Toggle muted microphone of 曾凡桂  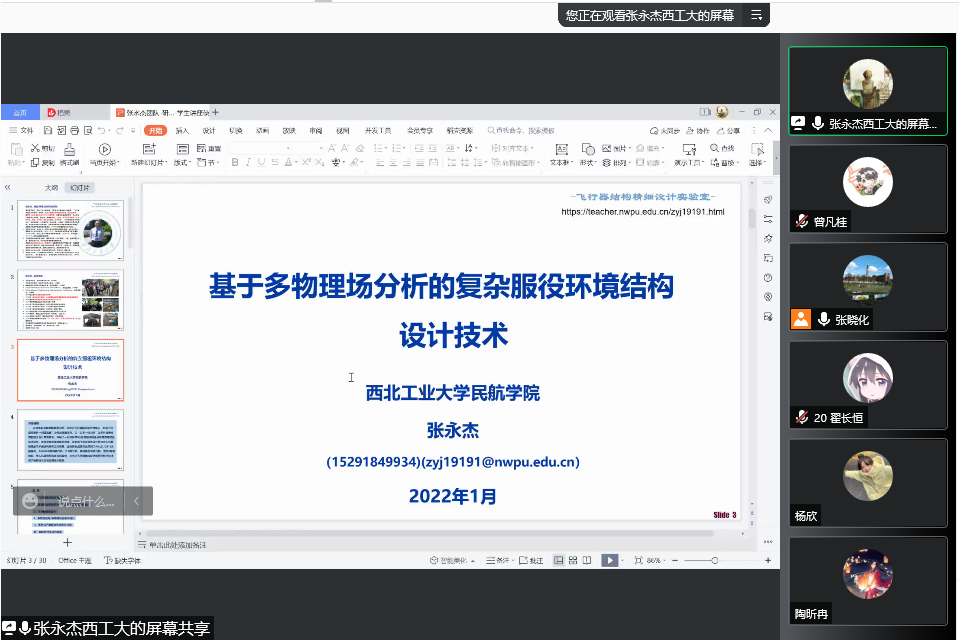coord(801,222)
